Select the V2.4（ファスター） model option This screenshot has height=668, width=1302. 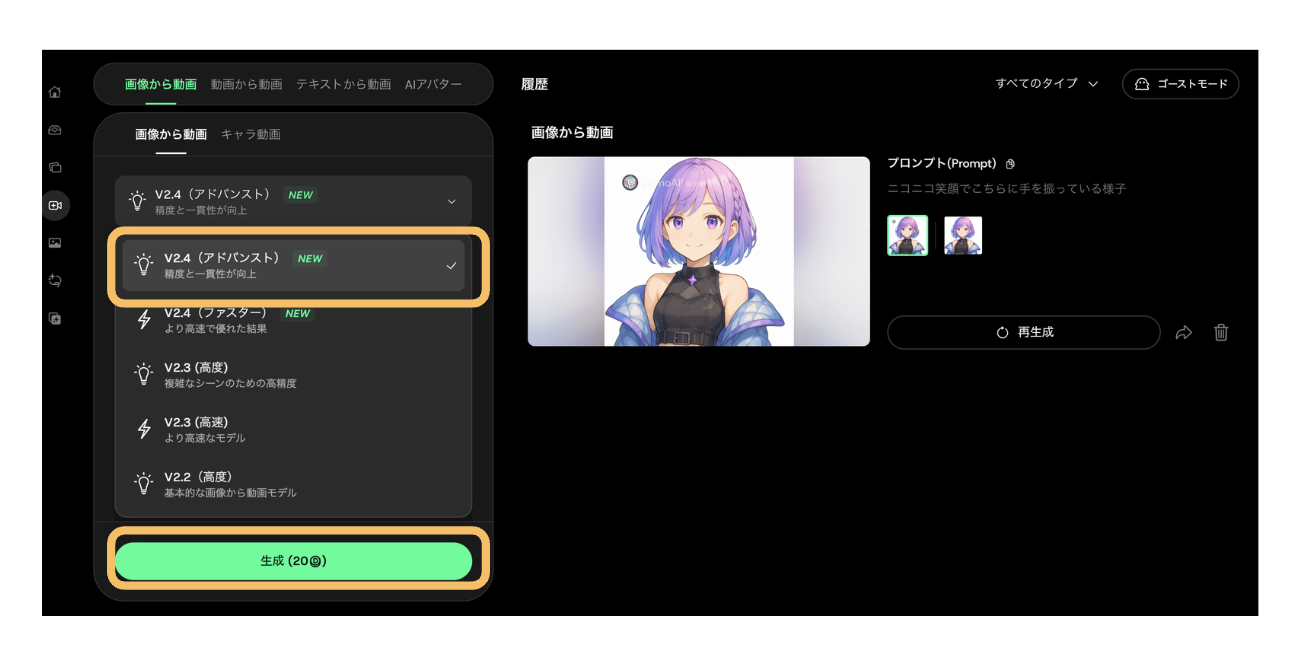pos(293,320)
